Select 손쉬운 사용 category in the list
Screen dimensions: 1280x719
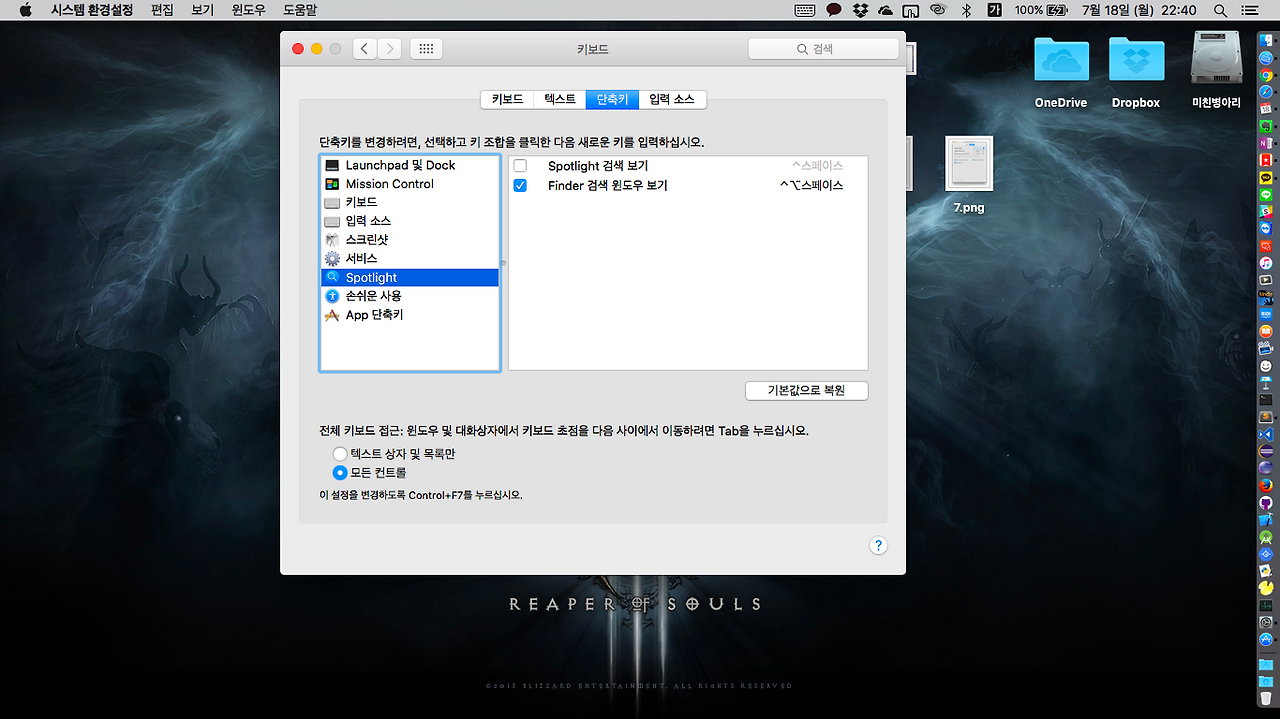410,296
